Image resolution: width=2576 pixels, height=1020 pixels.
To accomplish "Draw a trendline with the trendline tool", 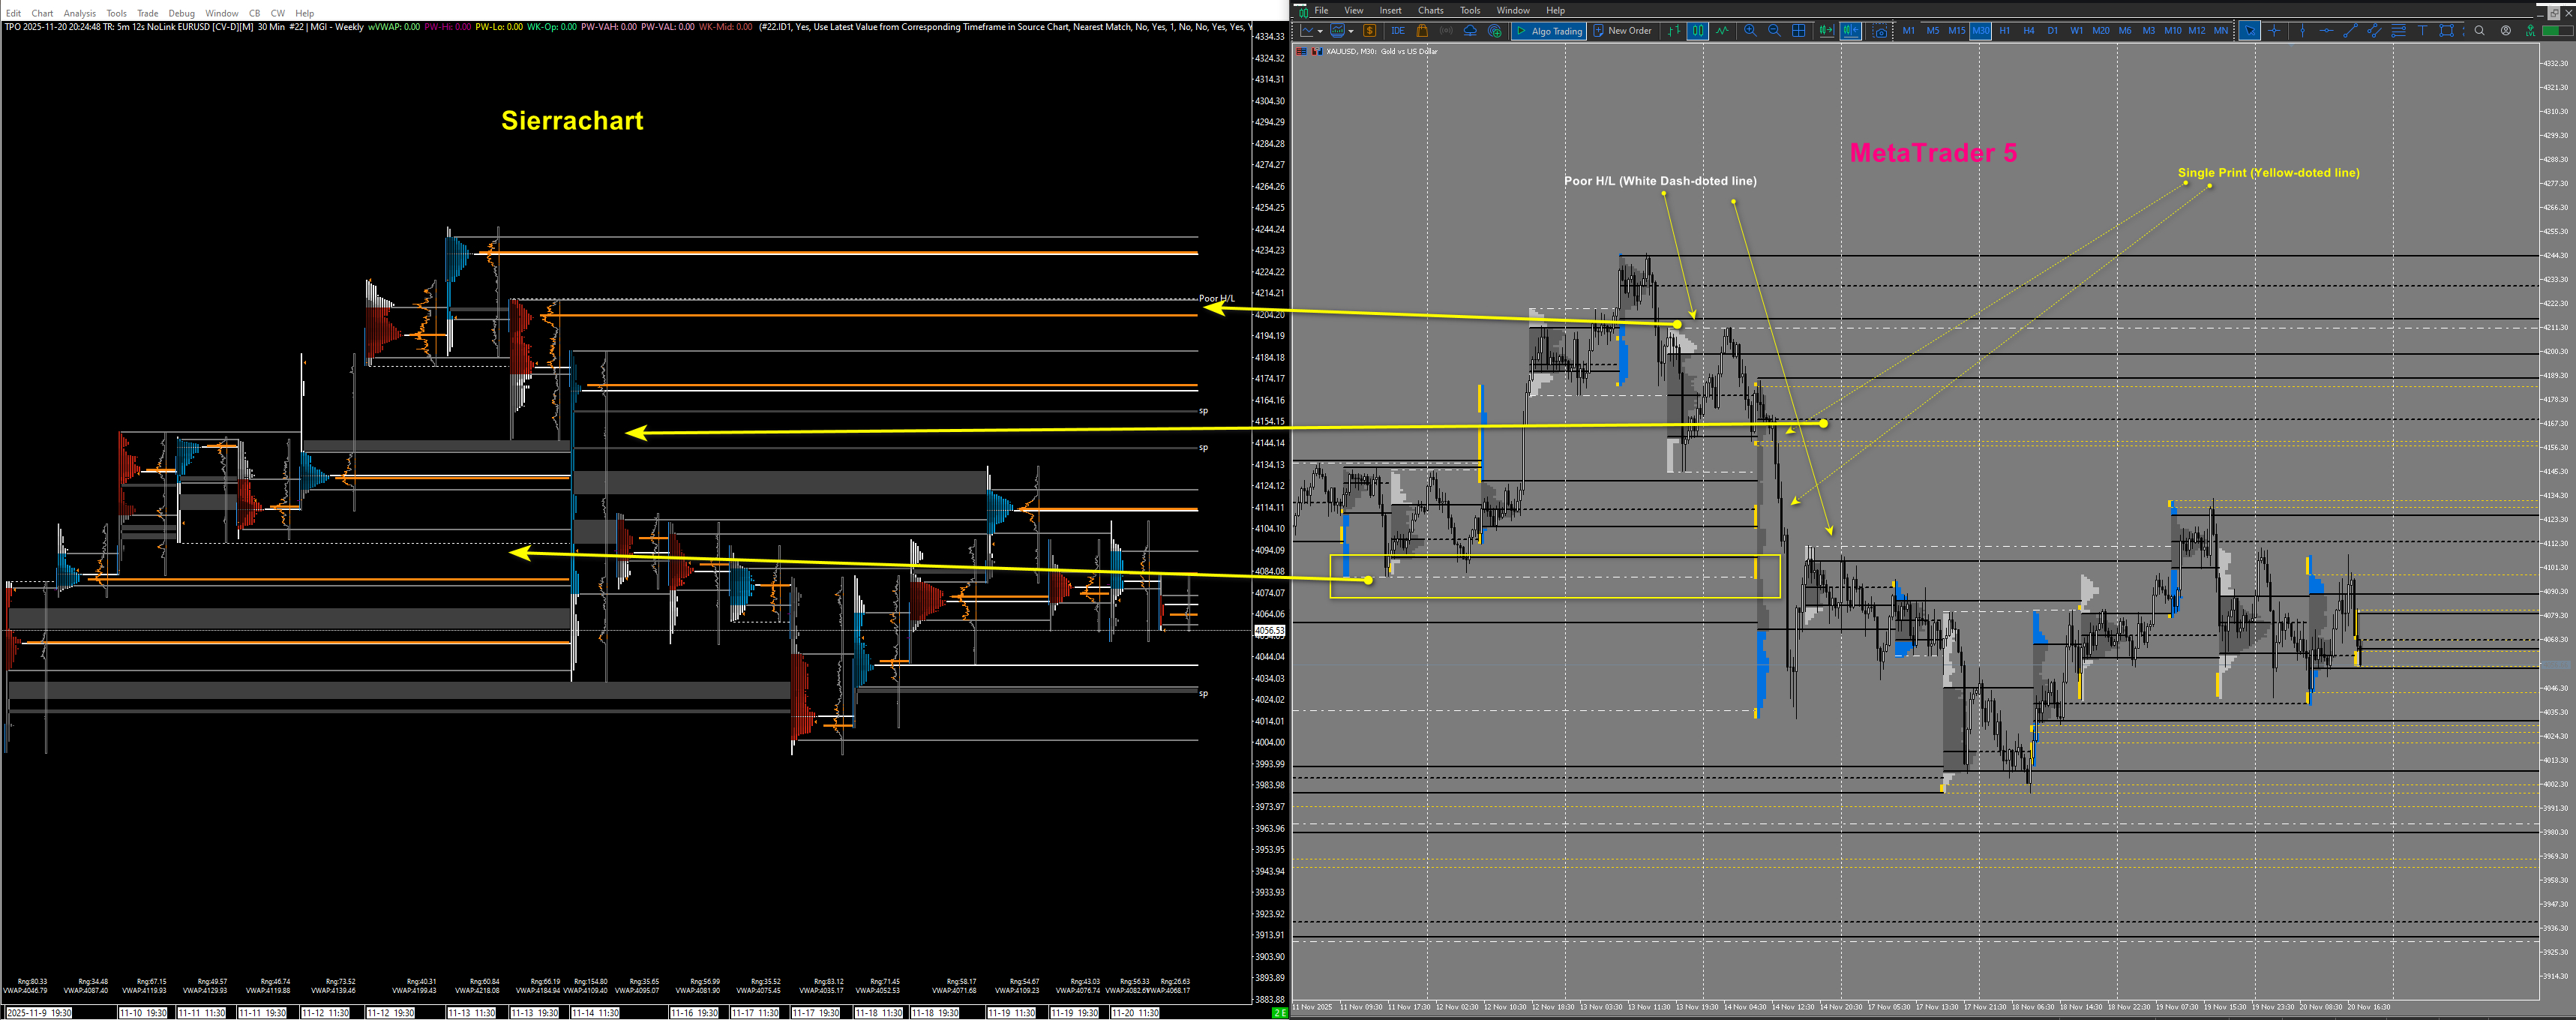I will click(2350, 31).
